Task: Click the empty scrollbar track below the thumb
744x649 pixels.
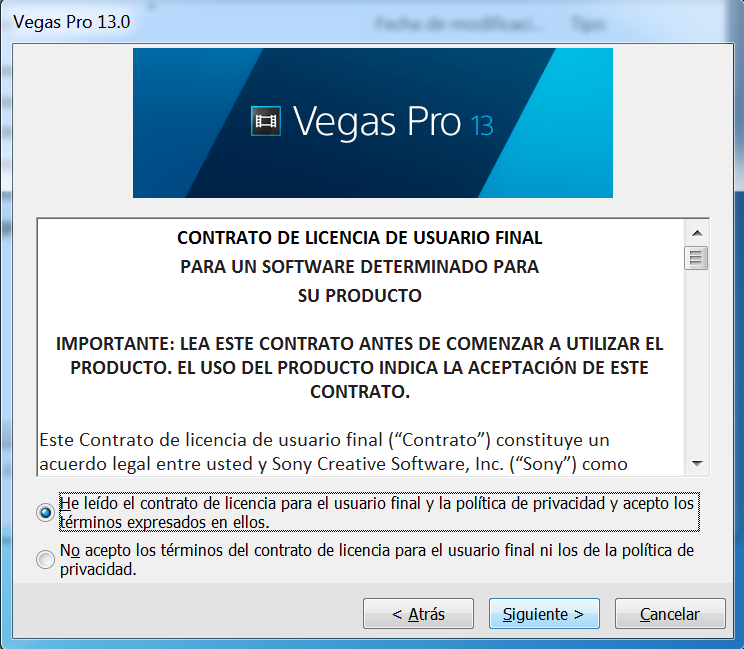Action: pos(697,361)
